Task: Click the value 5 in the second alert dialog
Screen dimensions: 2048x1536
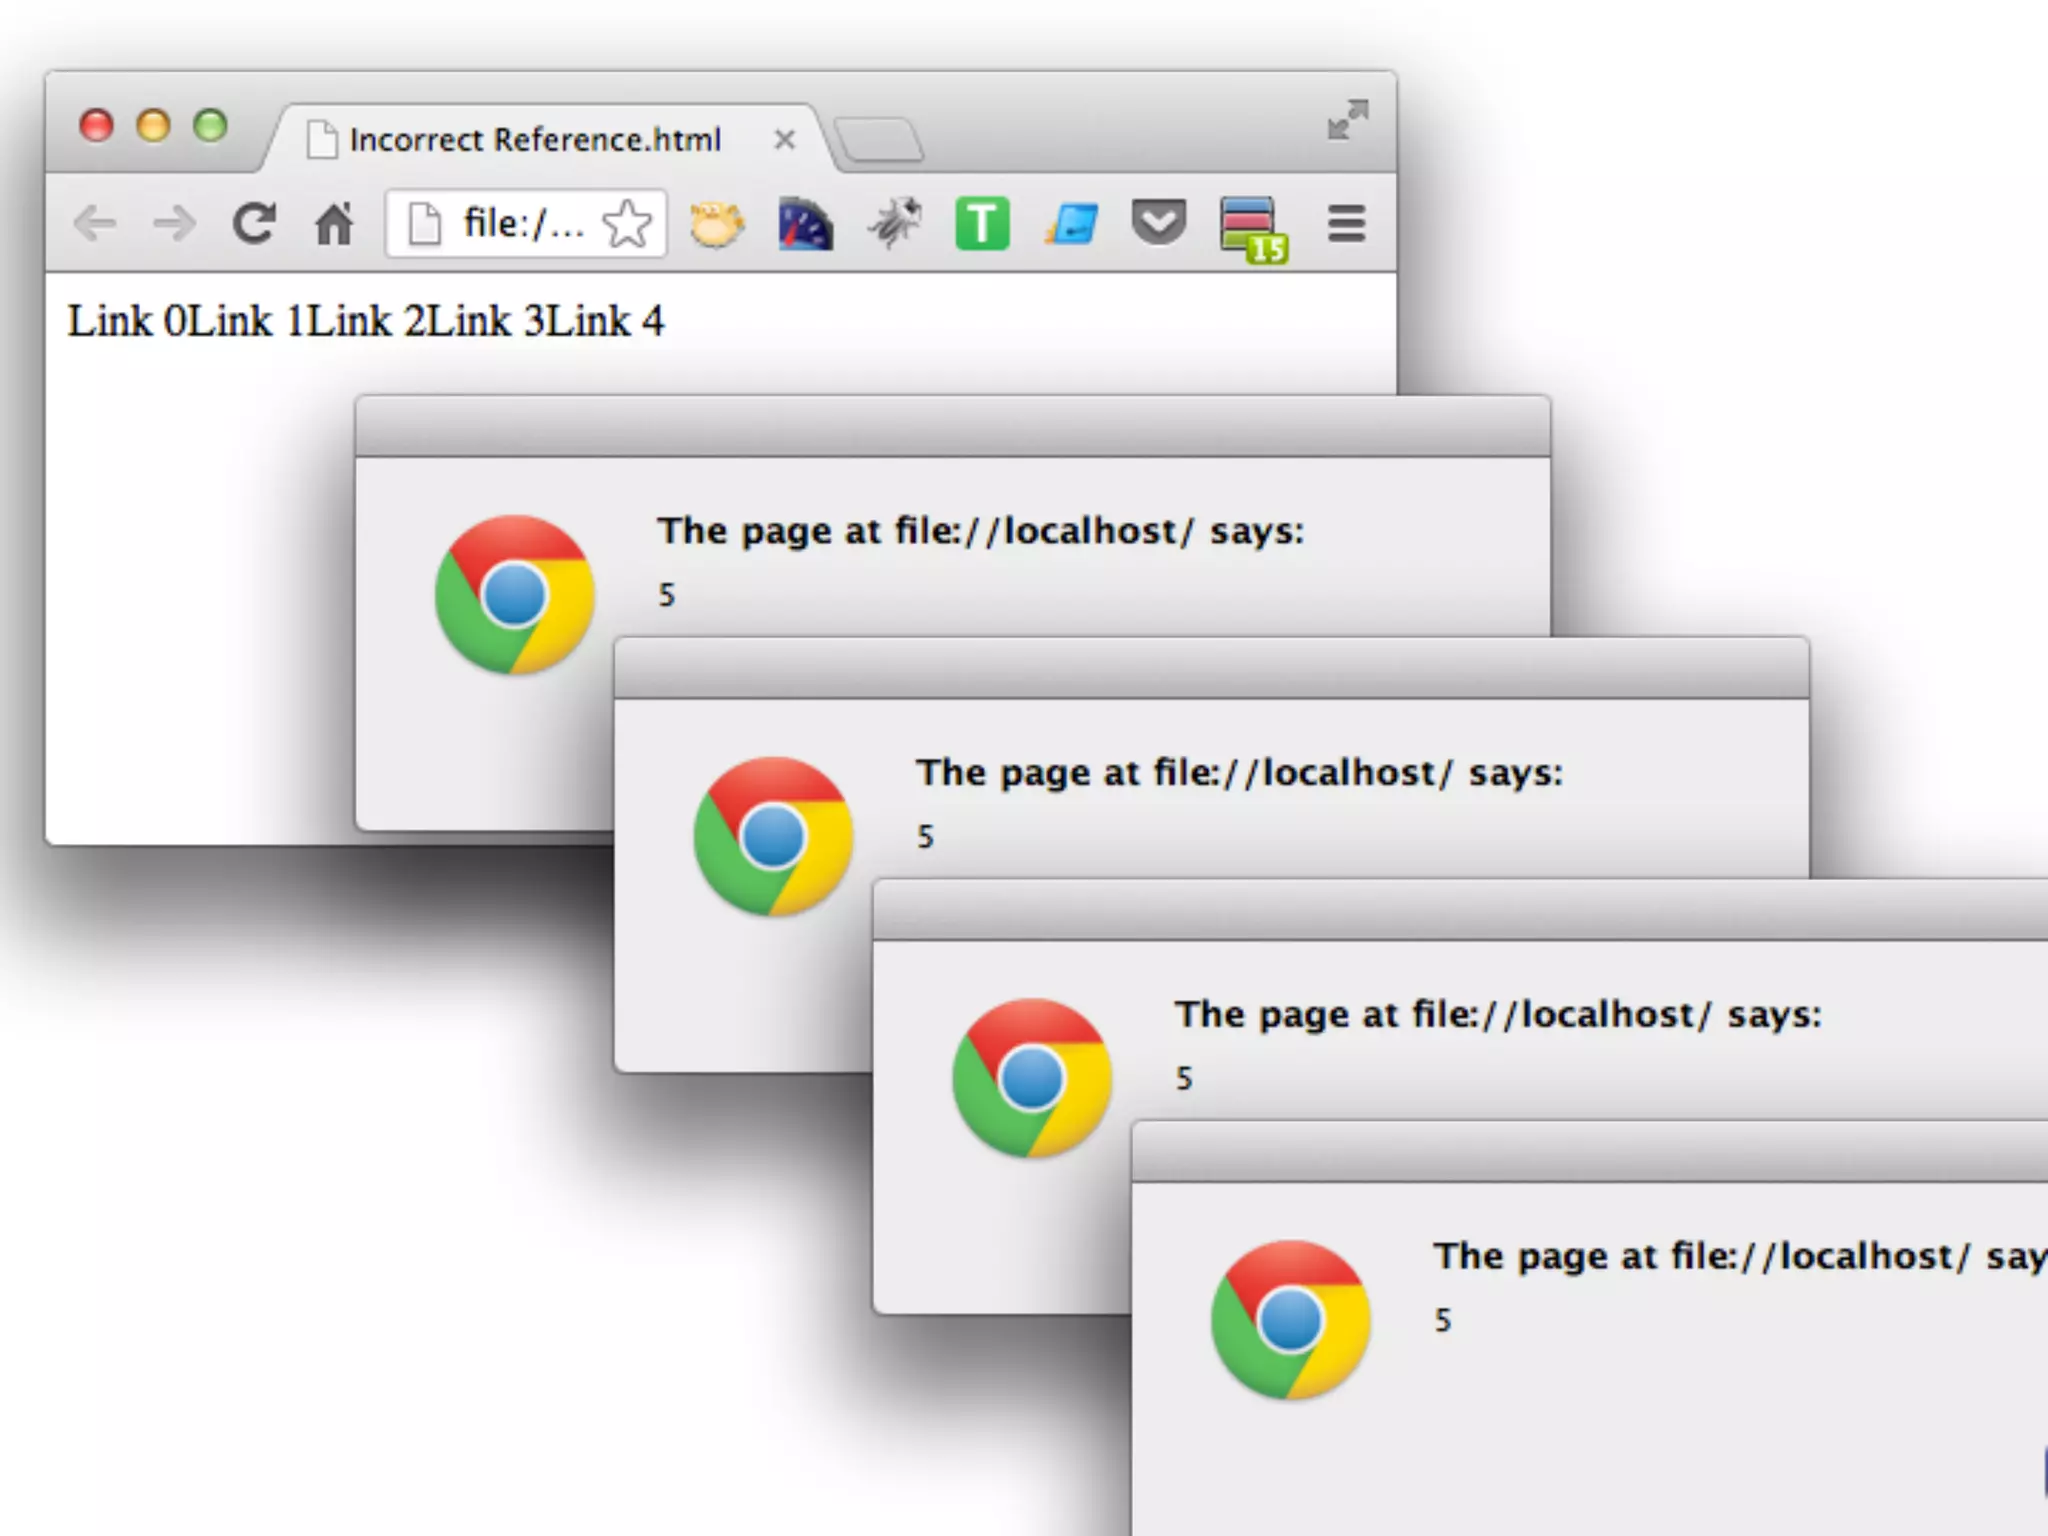Action: coord(926,837)
